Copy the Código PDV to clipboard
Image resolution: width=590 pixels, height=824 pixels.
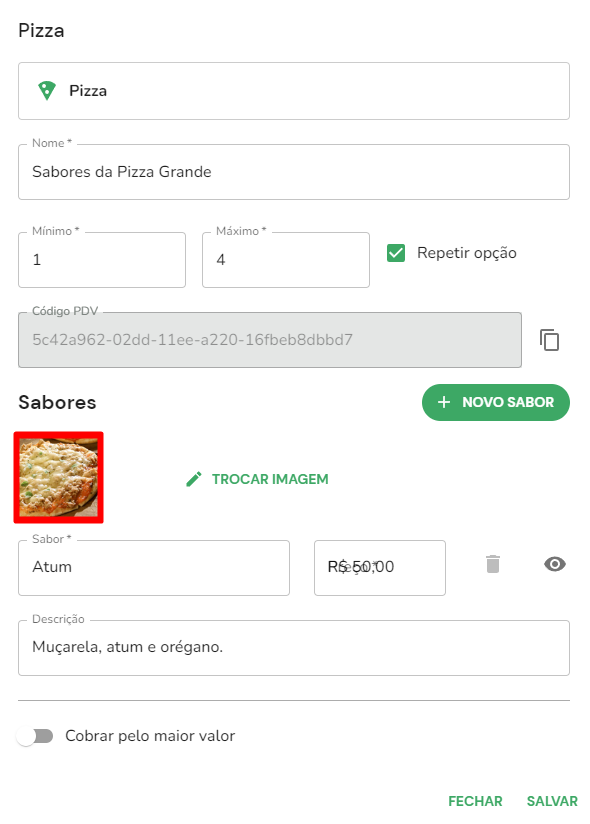point(550,340)
